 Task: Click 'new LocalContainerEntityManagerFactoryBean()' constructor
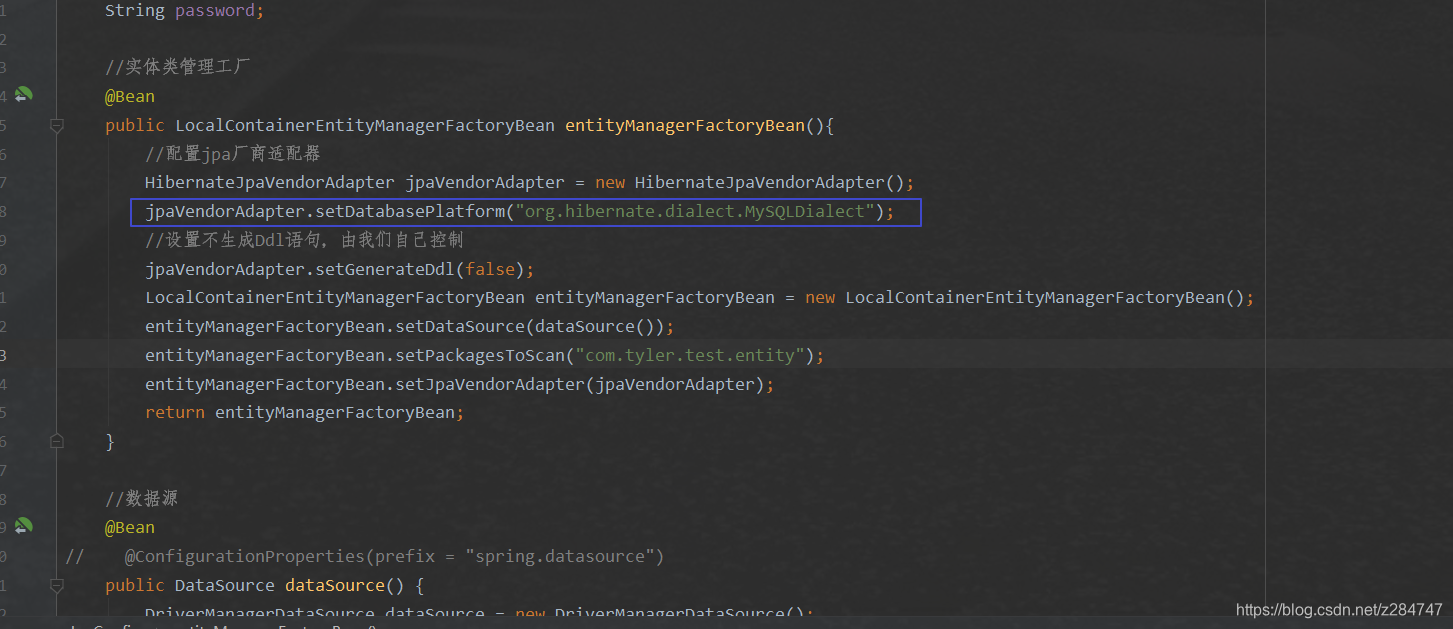tap(1025, 298)
